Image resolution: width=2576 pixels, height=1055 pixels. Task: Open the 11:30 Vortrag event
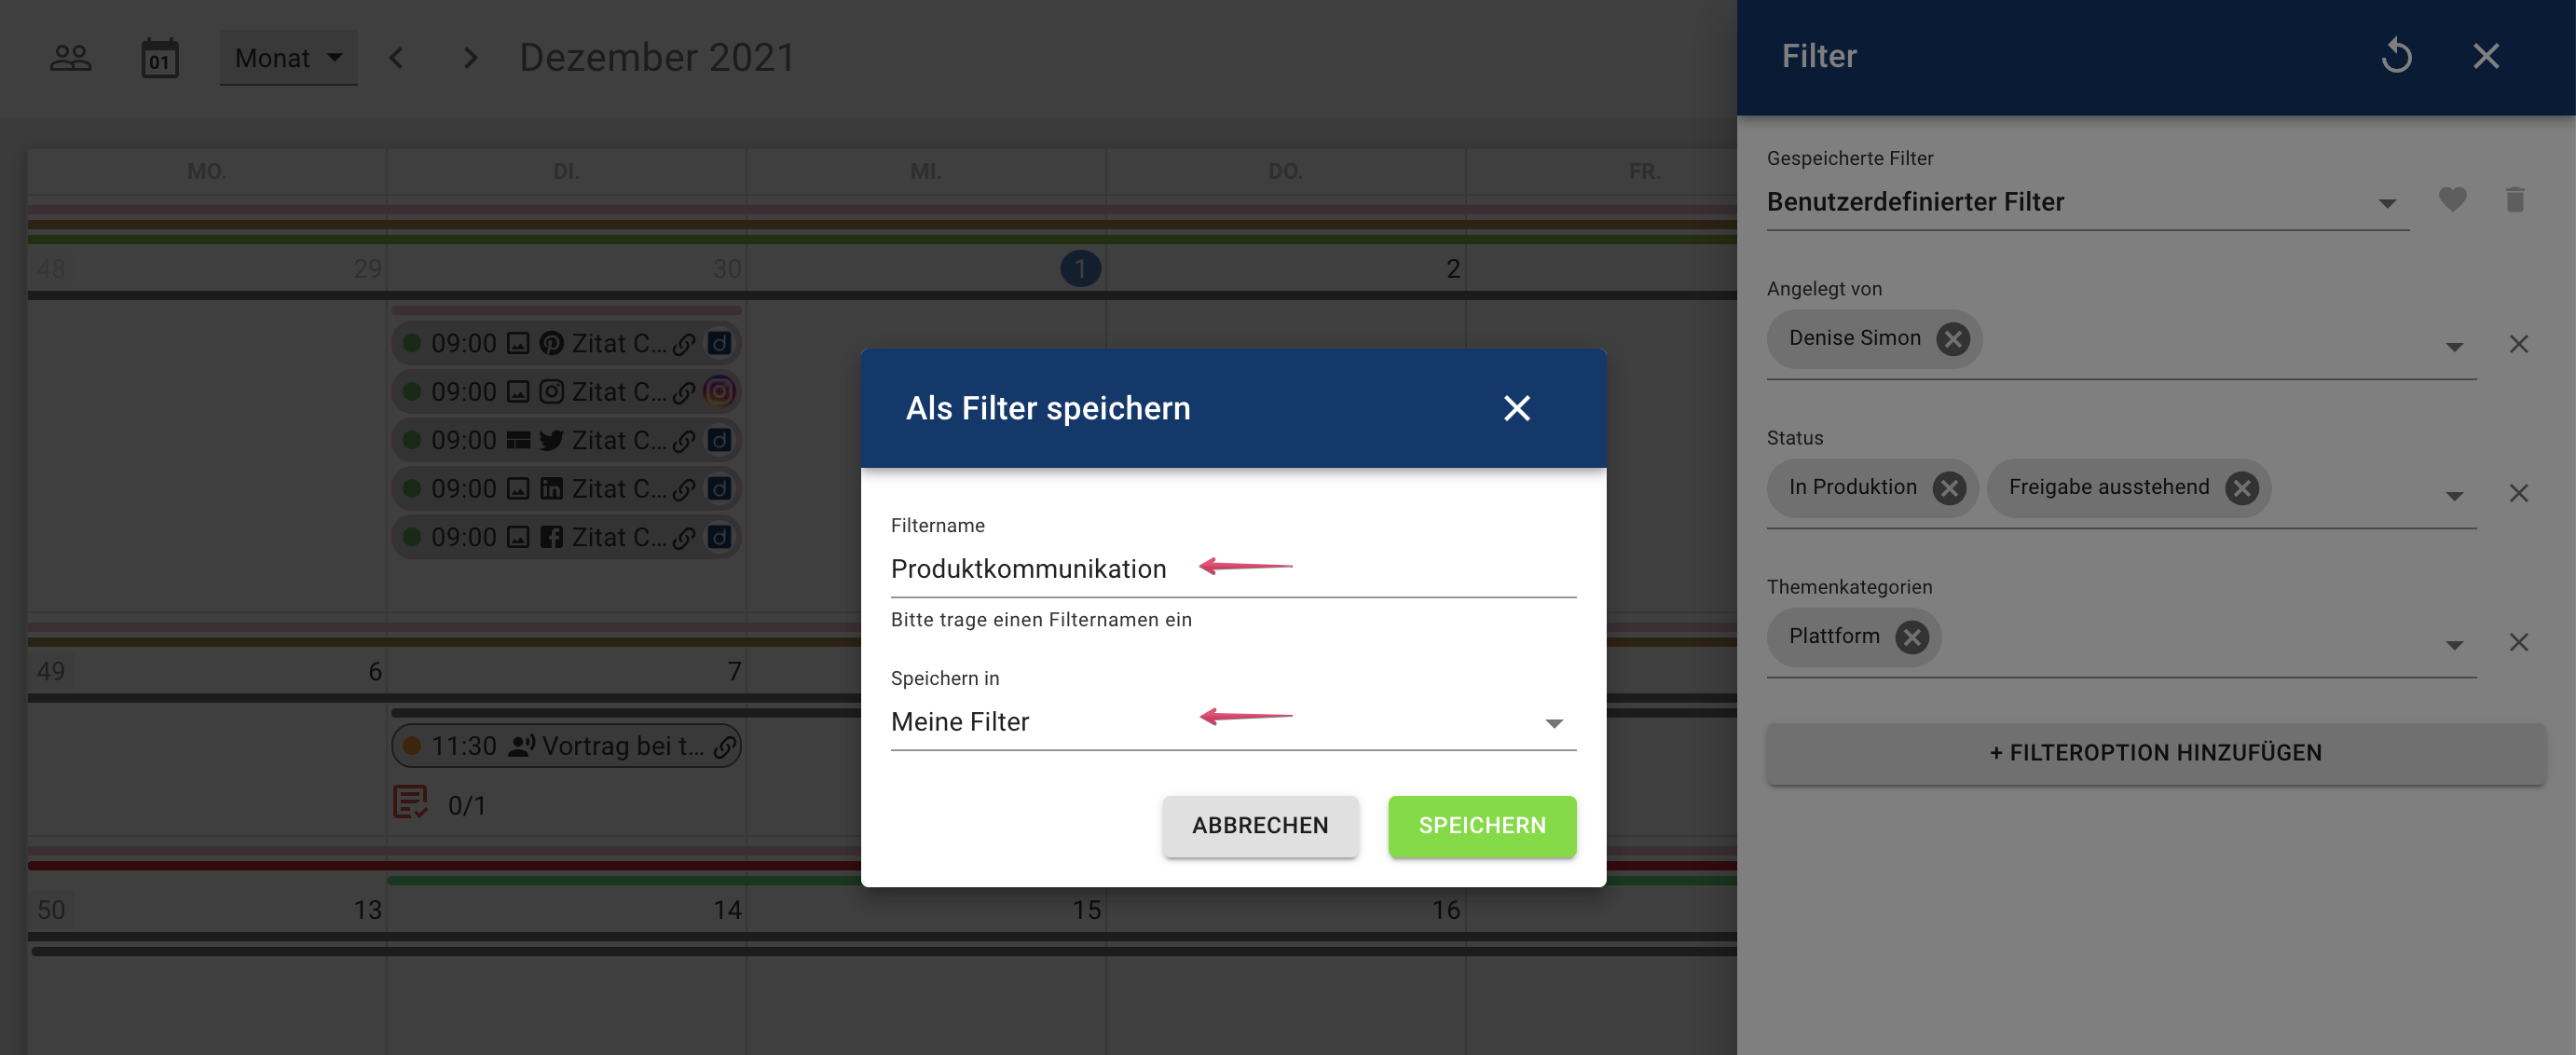pos(566,746)
